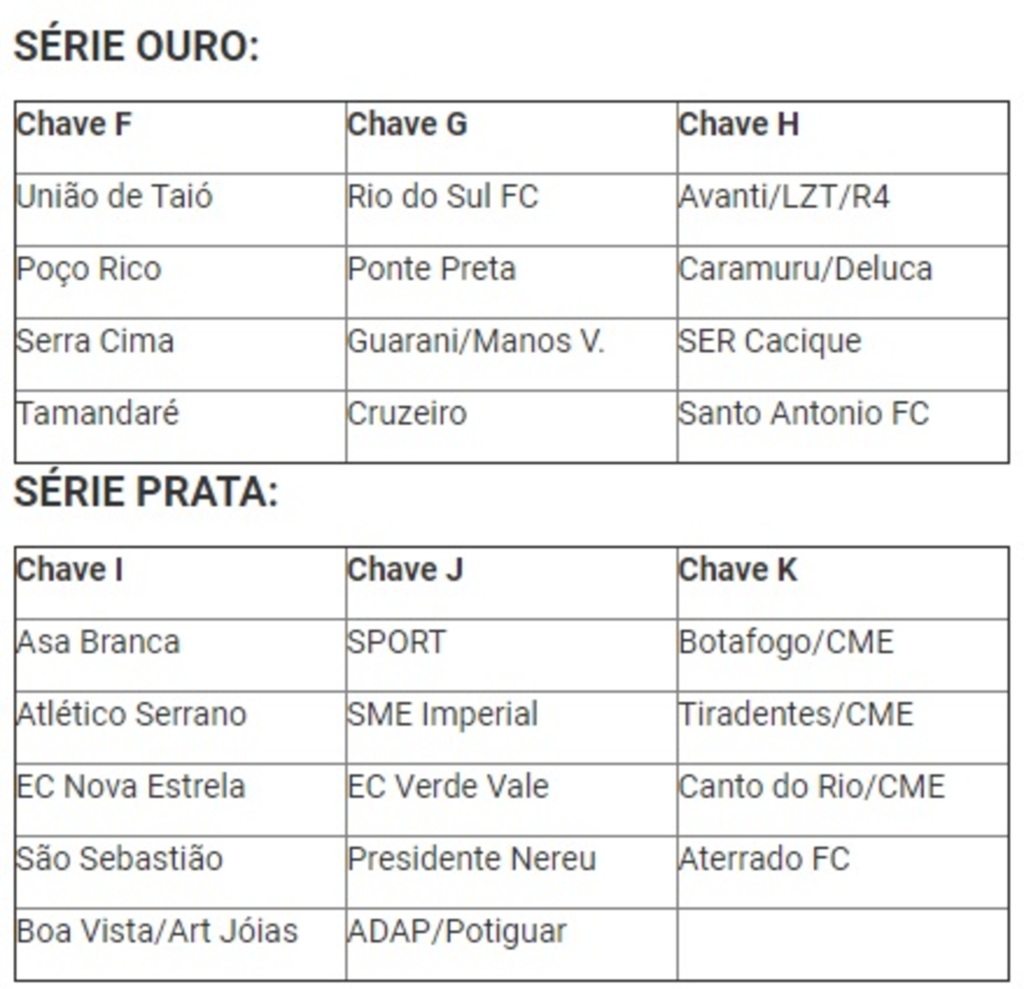
Task: Select the Chave I header cell
Action: 180,583
